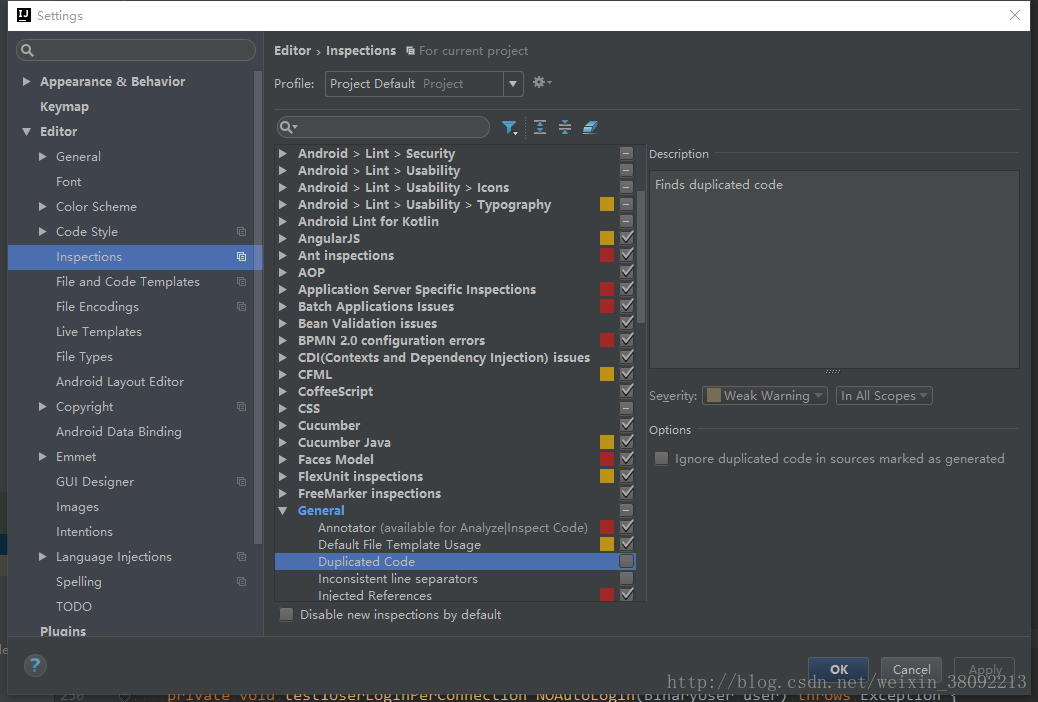Click the IntelliJ logo in the title bar

point(24,15)
